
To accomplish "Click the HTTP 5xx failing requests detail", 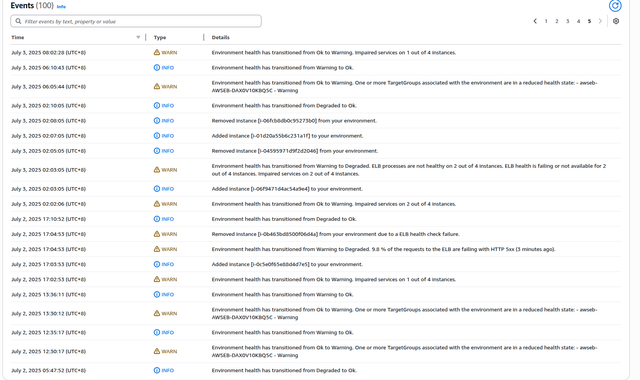I will [x=383, y=249].
